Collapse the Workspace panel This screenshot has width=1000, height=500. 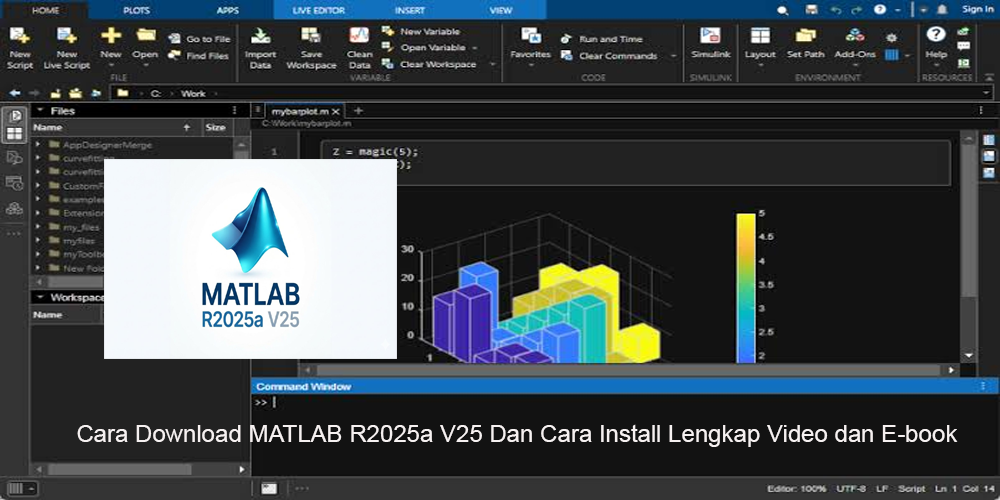(40, 297)
